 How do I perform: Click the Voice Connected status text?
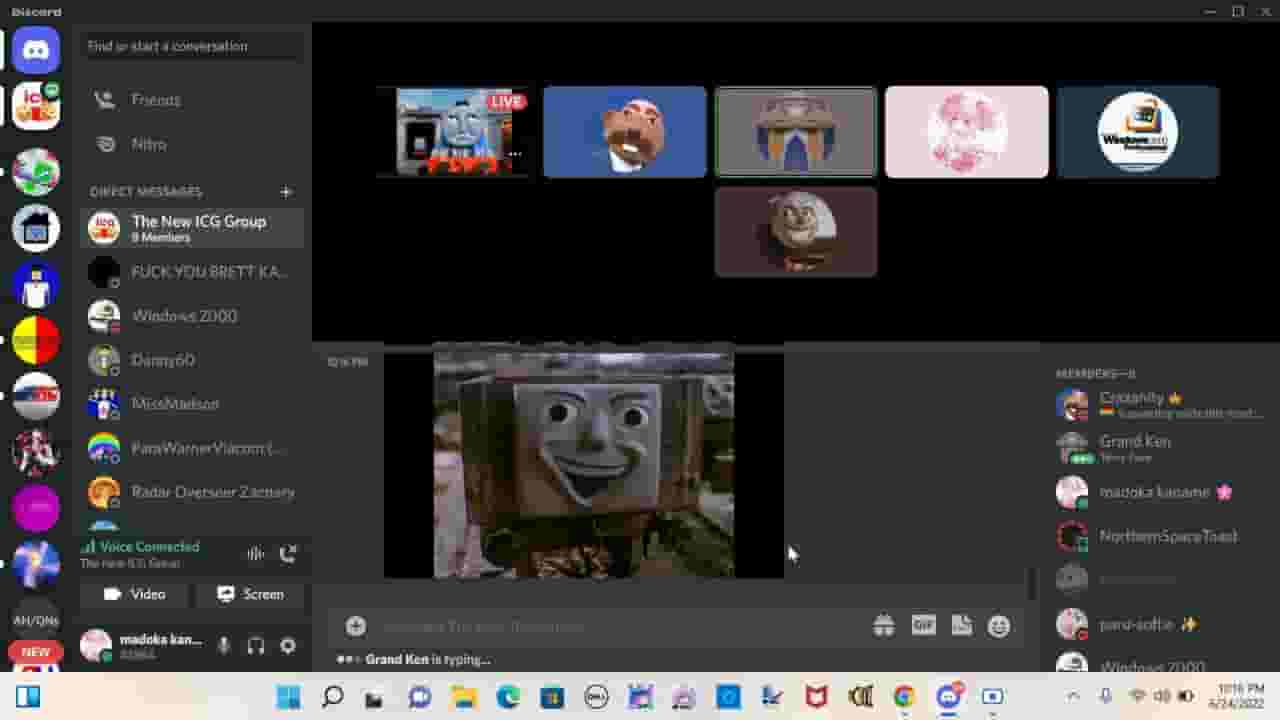150,547
